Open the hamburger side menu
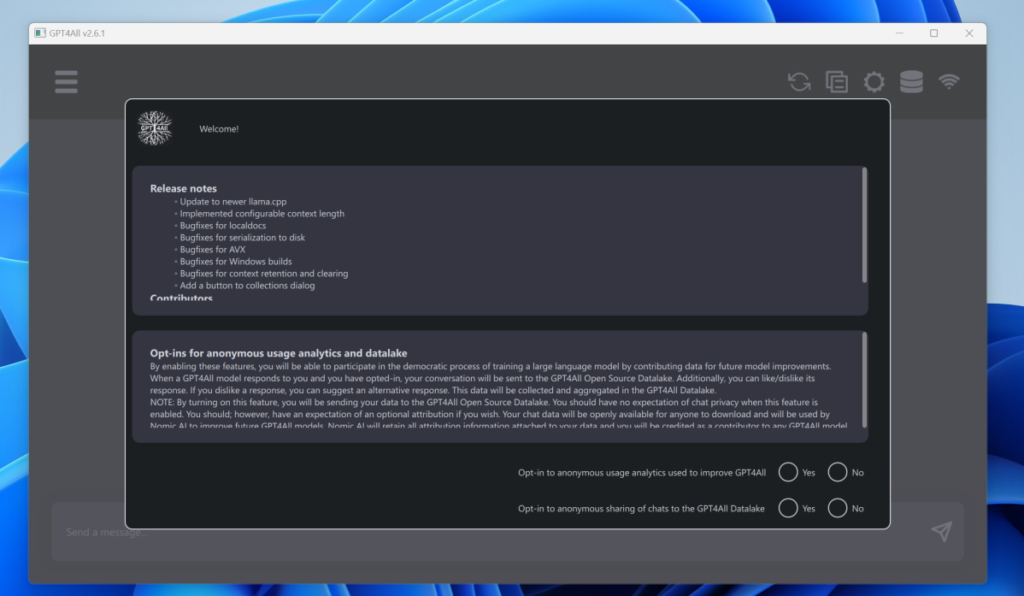Screen dimensions: 1024x596 click(66, 82)
